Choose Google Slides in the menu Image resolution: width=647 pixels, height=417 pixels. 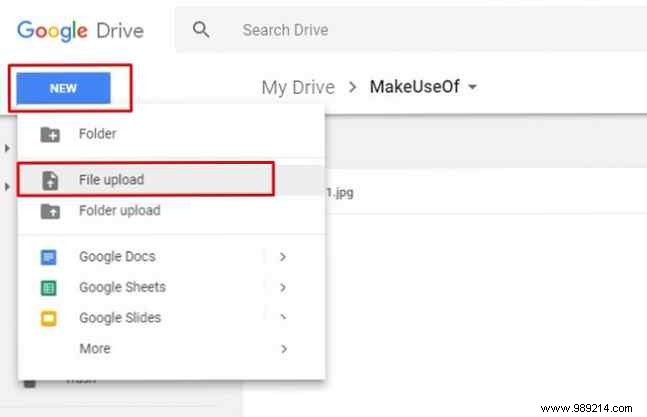point(171,318)
